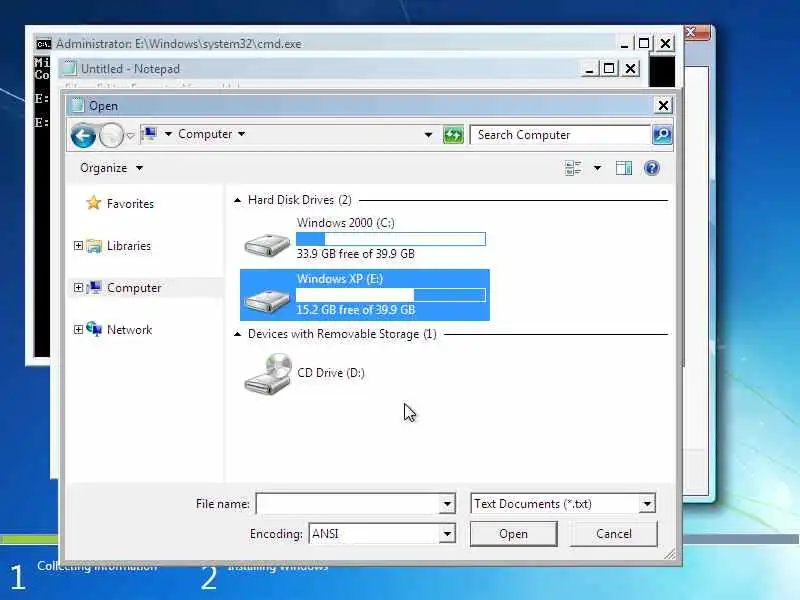
Task: Click the 15.2 GB free of 39.9 GB text
Action: (x=356, y=310)
